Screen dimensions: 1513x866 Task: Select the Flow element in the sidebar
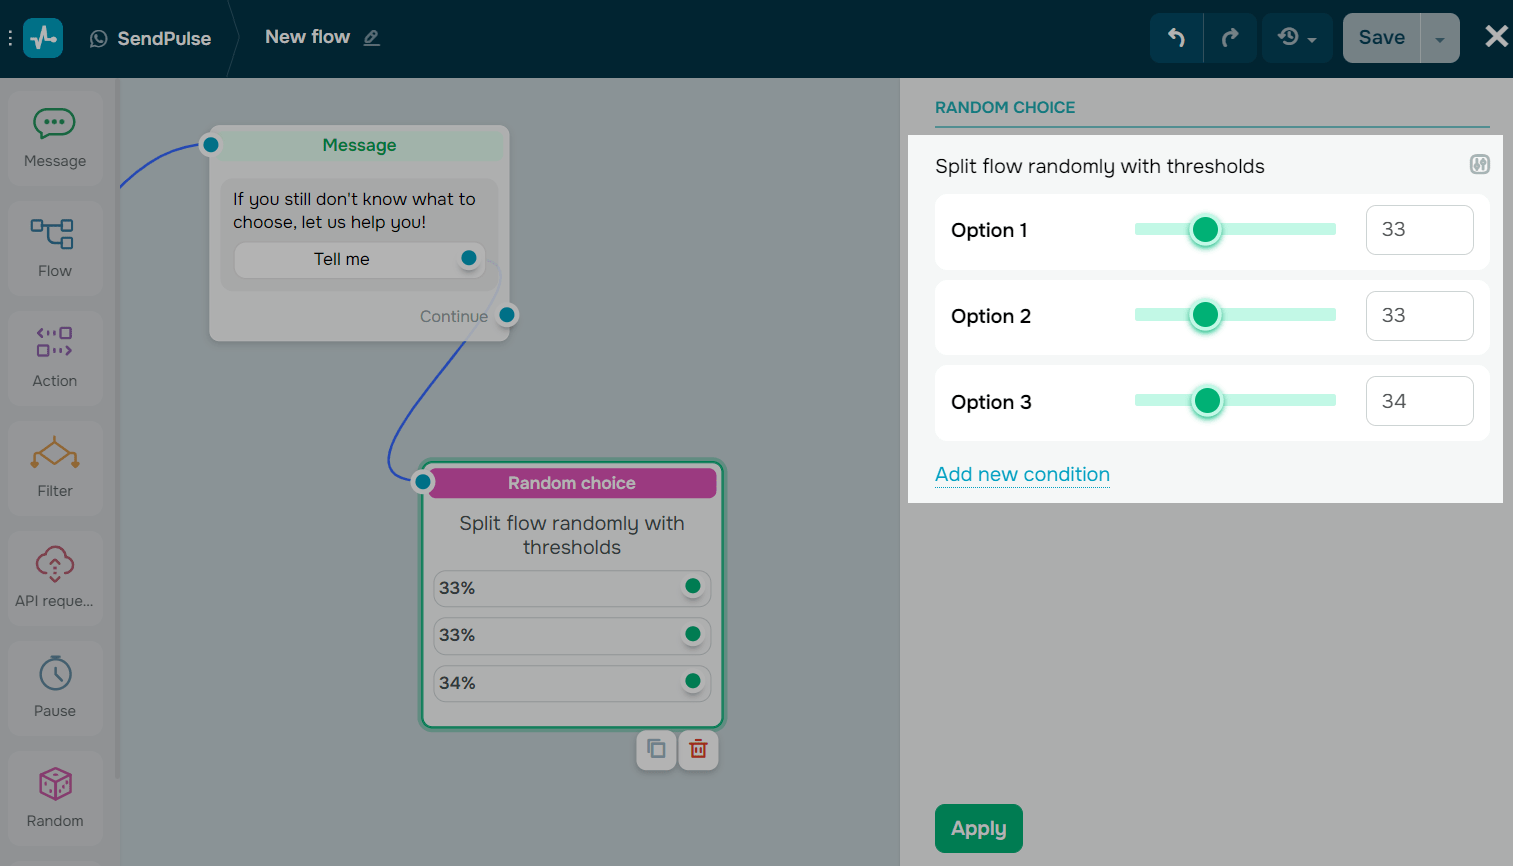pos(54,248)
